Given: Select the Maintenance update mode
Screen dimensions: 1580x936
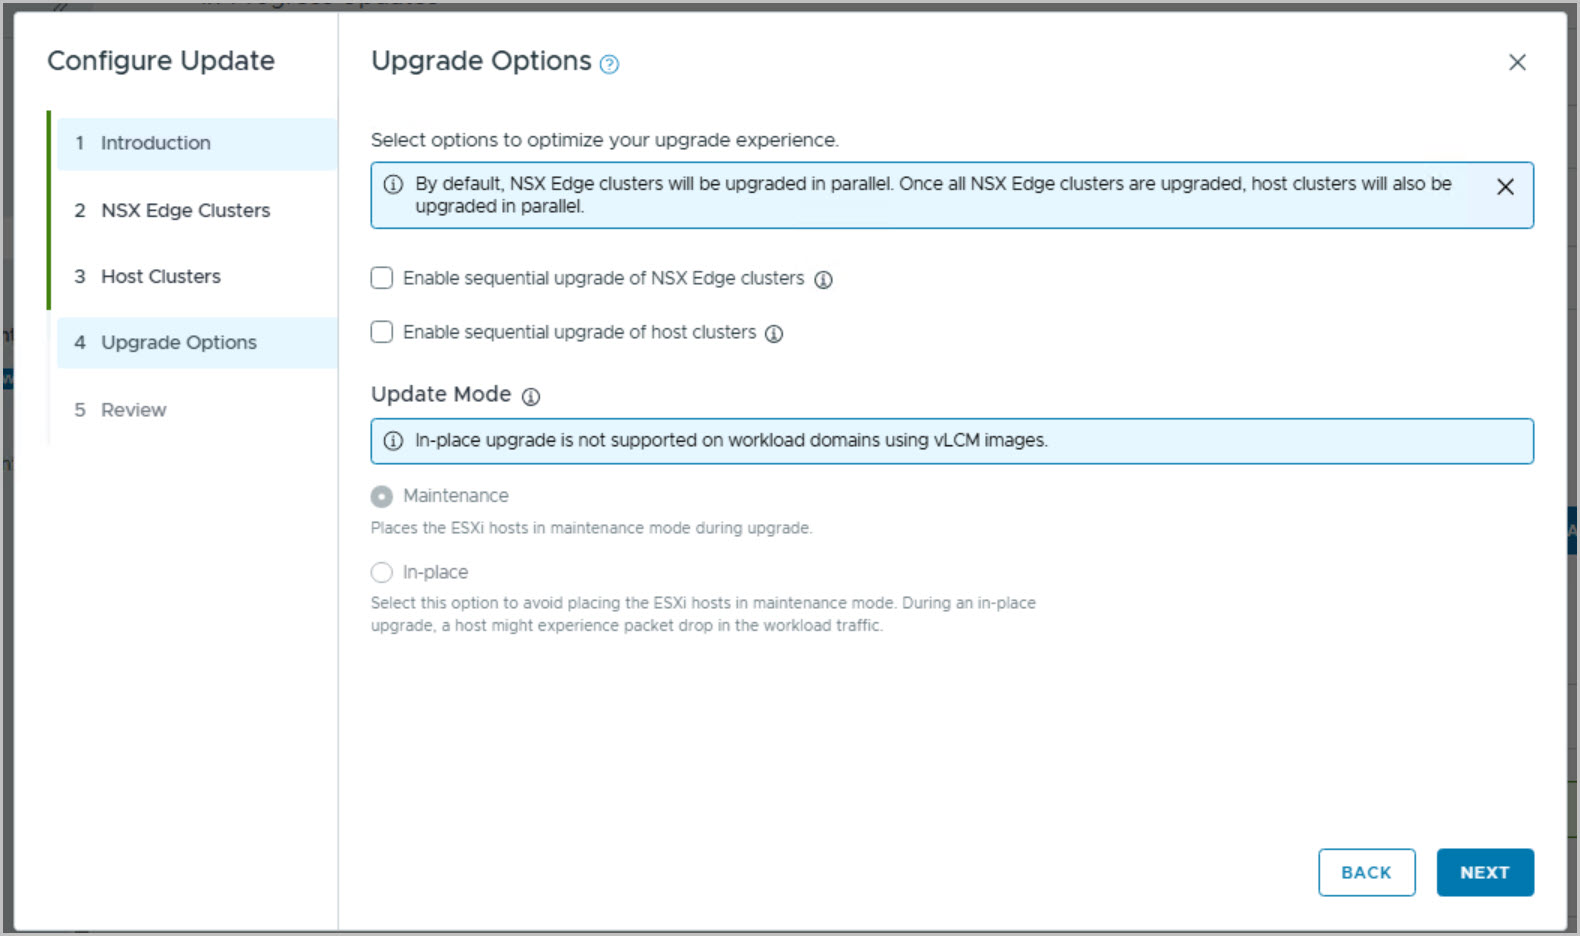Looking at the screenshot, I should point(382,497).
